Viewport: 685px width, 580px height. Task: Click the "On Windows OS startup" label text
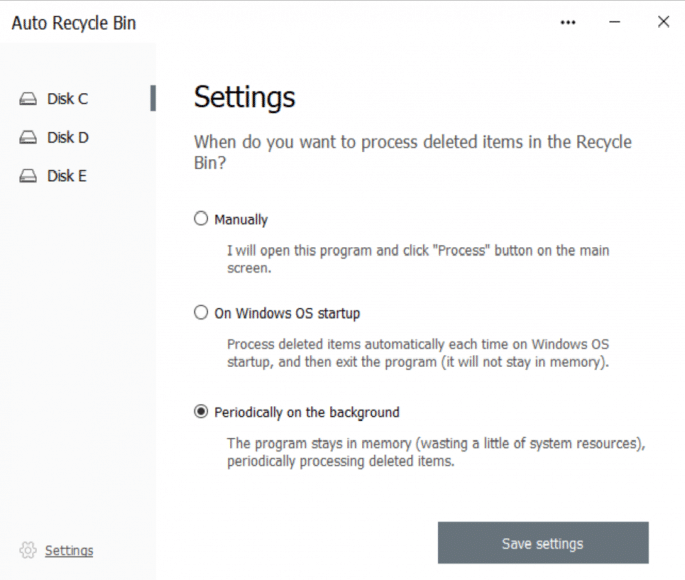point(287,313)
